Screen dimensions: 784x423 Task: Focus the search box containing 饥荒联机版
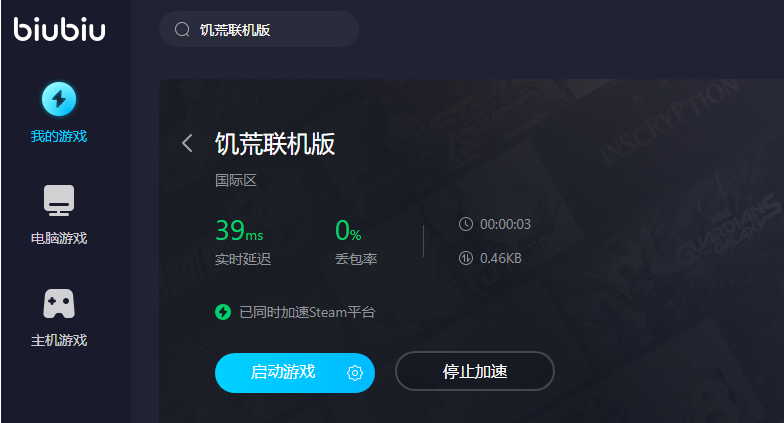(259, 30)
